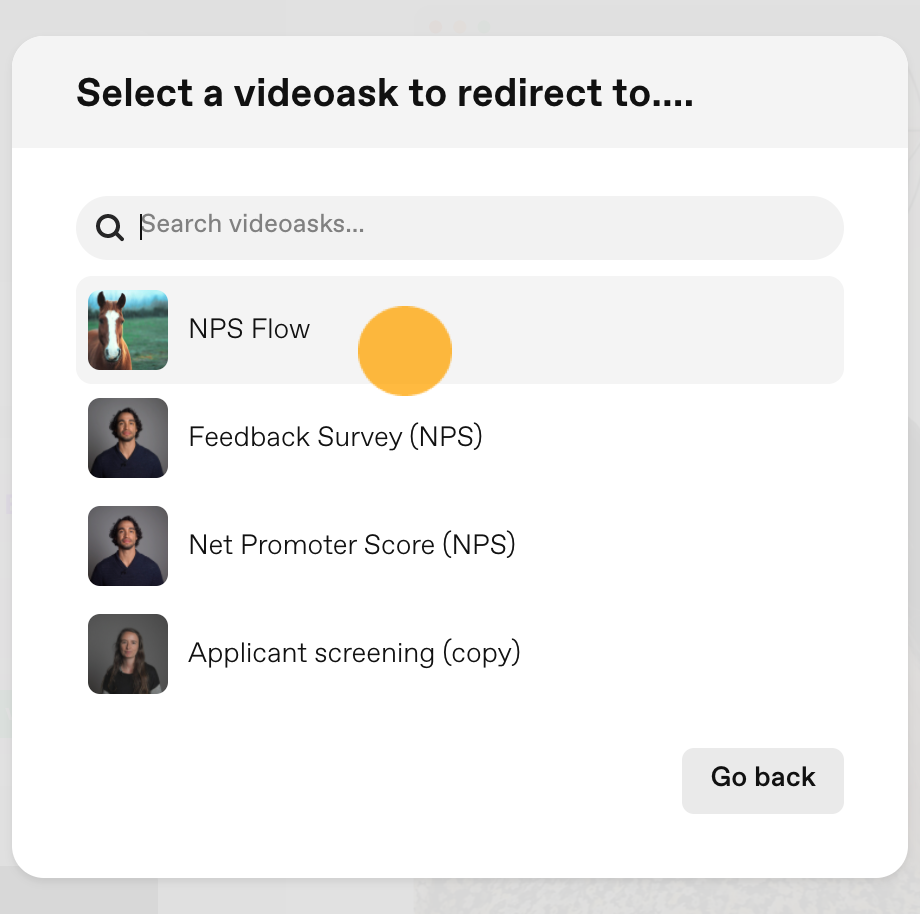Select the horse thumbnail for NPS Flow
Screen dimensions: 920x914
click(128, 330)
